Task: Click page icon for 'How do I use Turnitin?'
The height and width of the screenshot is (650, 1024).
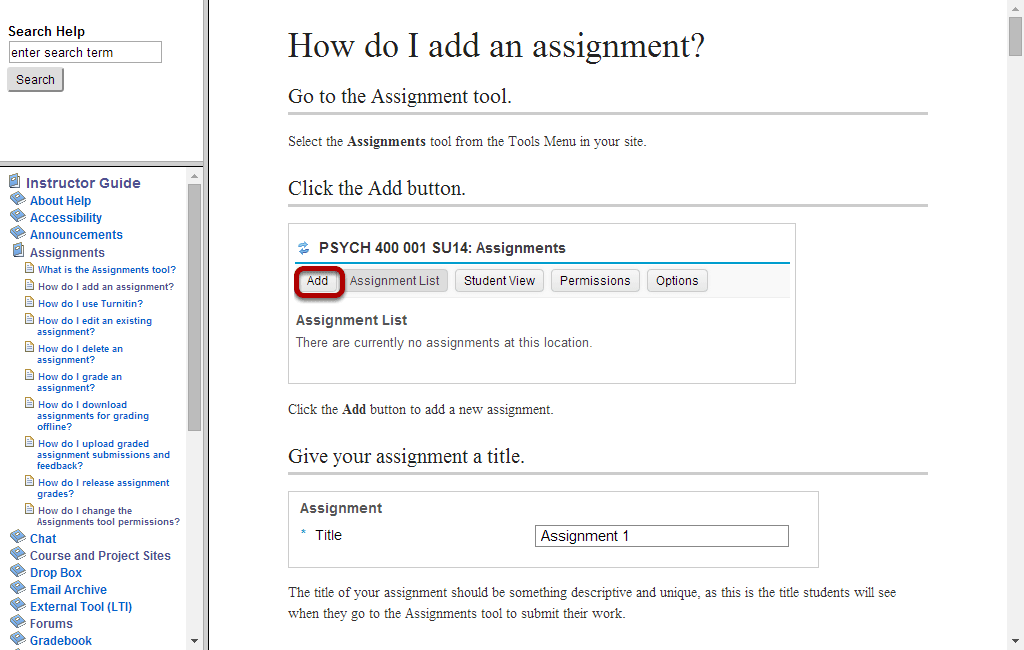Action: (x=29, y=302)
